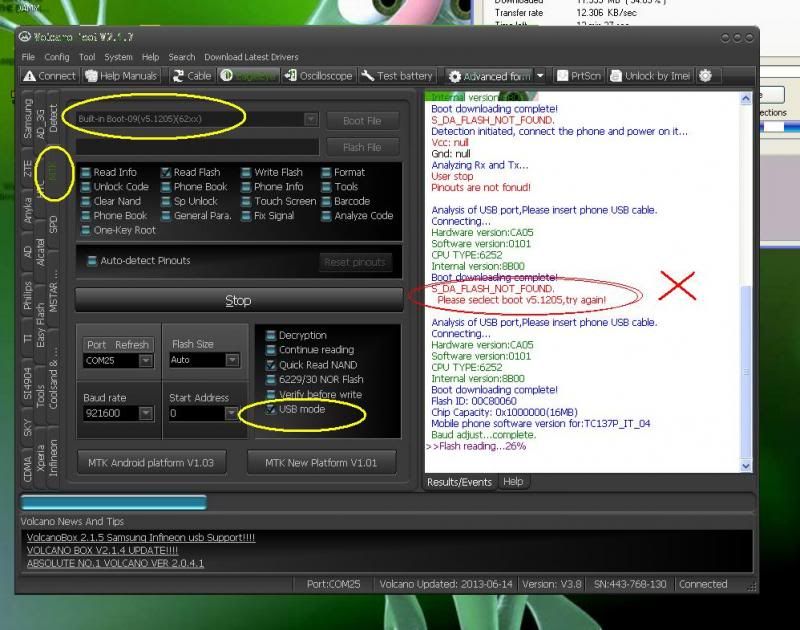Open the Oscilloscope tool
The image size is (800, 630).
coord(318,76)
